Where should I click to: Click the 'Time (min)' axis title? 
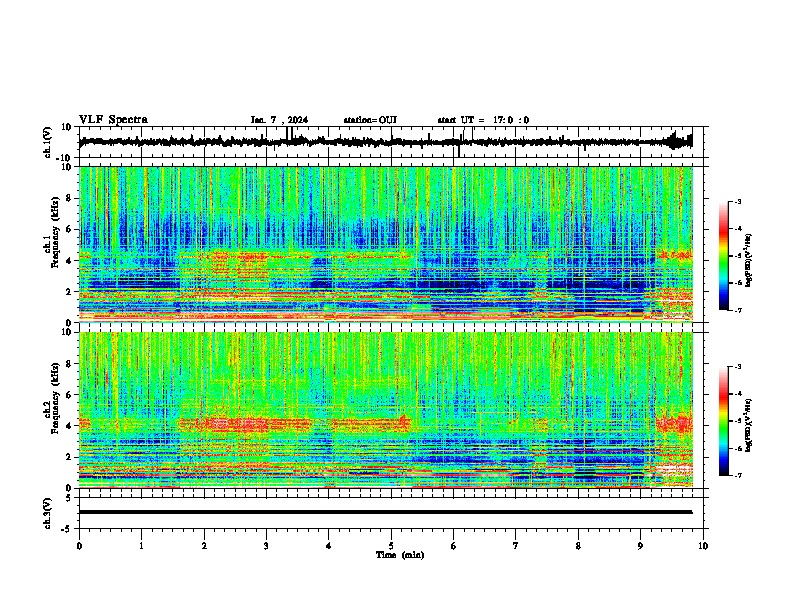[400, 555]
